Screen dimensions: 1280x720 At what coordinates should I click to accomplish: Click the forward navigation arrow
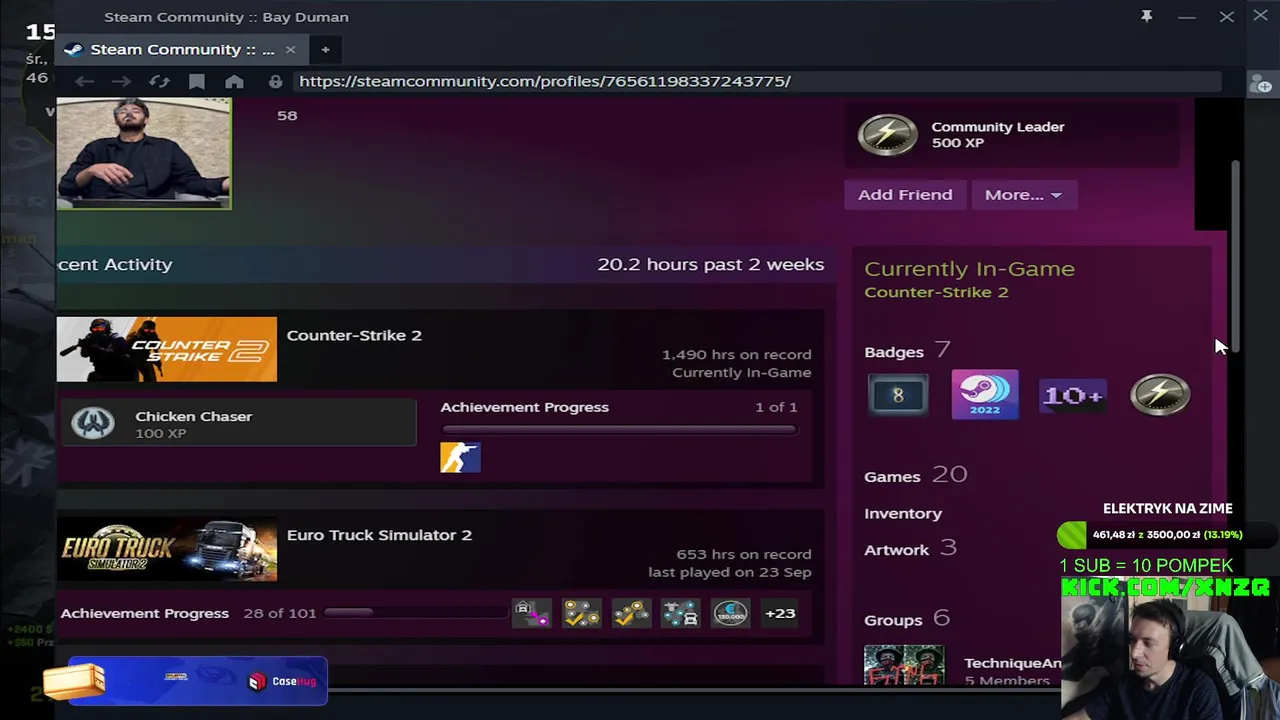[121, 81]
